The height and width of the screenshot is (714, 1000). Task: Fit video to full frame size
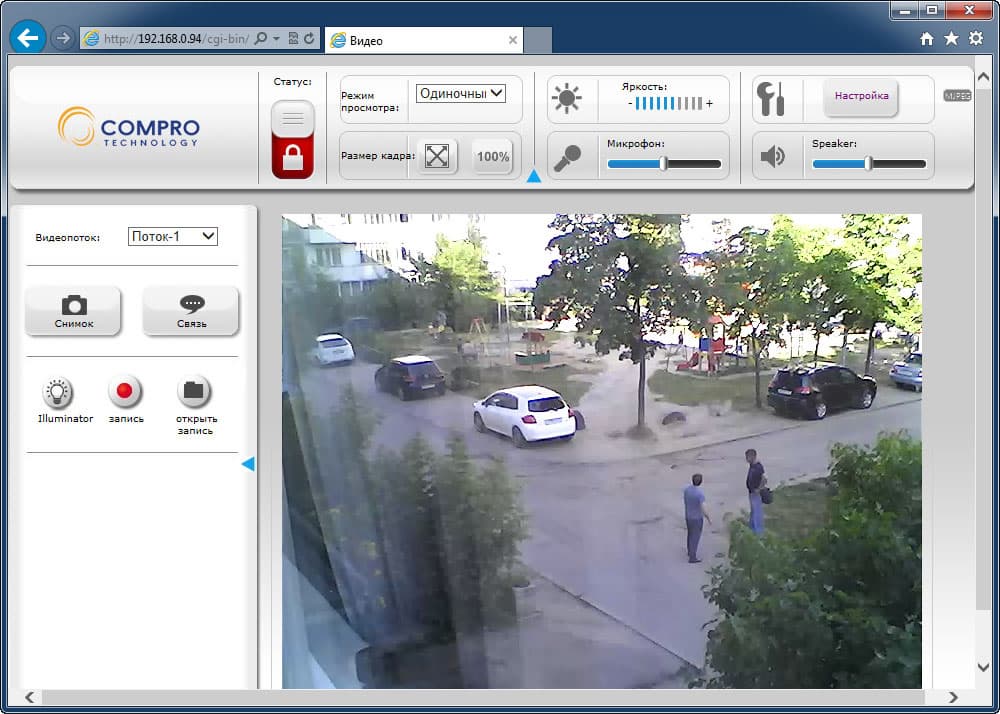(x=437, y=156)
